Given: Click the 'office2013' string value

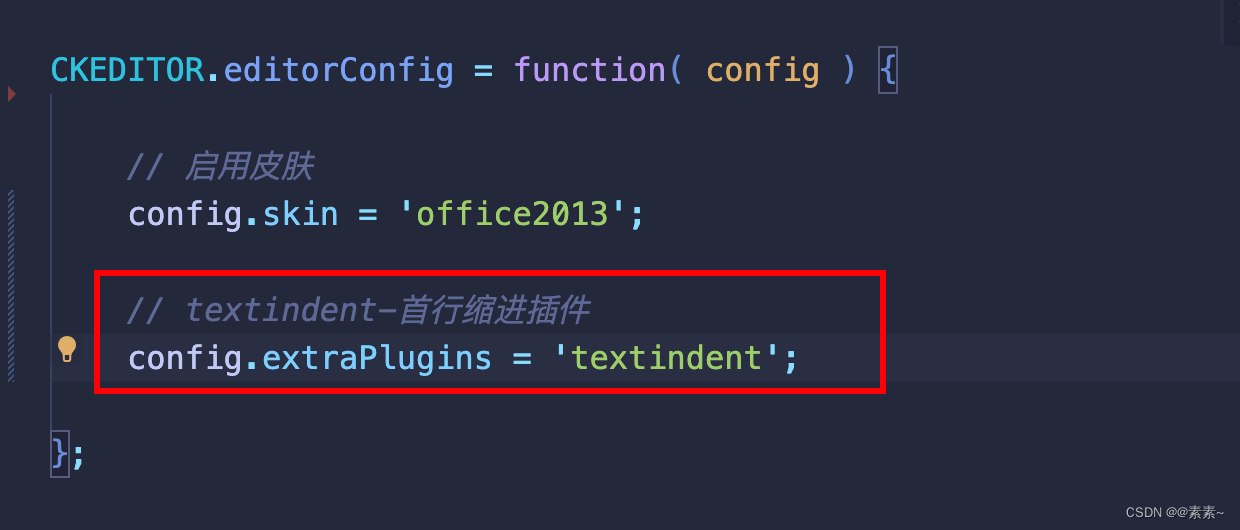Looking at the screenshot, I should point(512,214).
